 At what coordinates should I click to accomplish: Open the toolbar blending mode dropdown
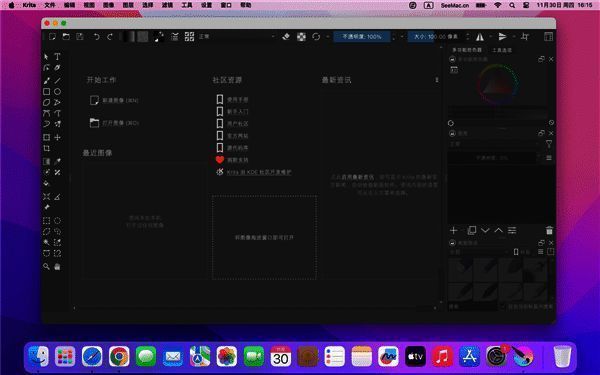[x=237, y=37]
